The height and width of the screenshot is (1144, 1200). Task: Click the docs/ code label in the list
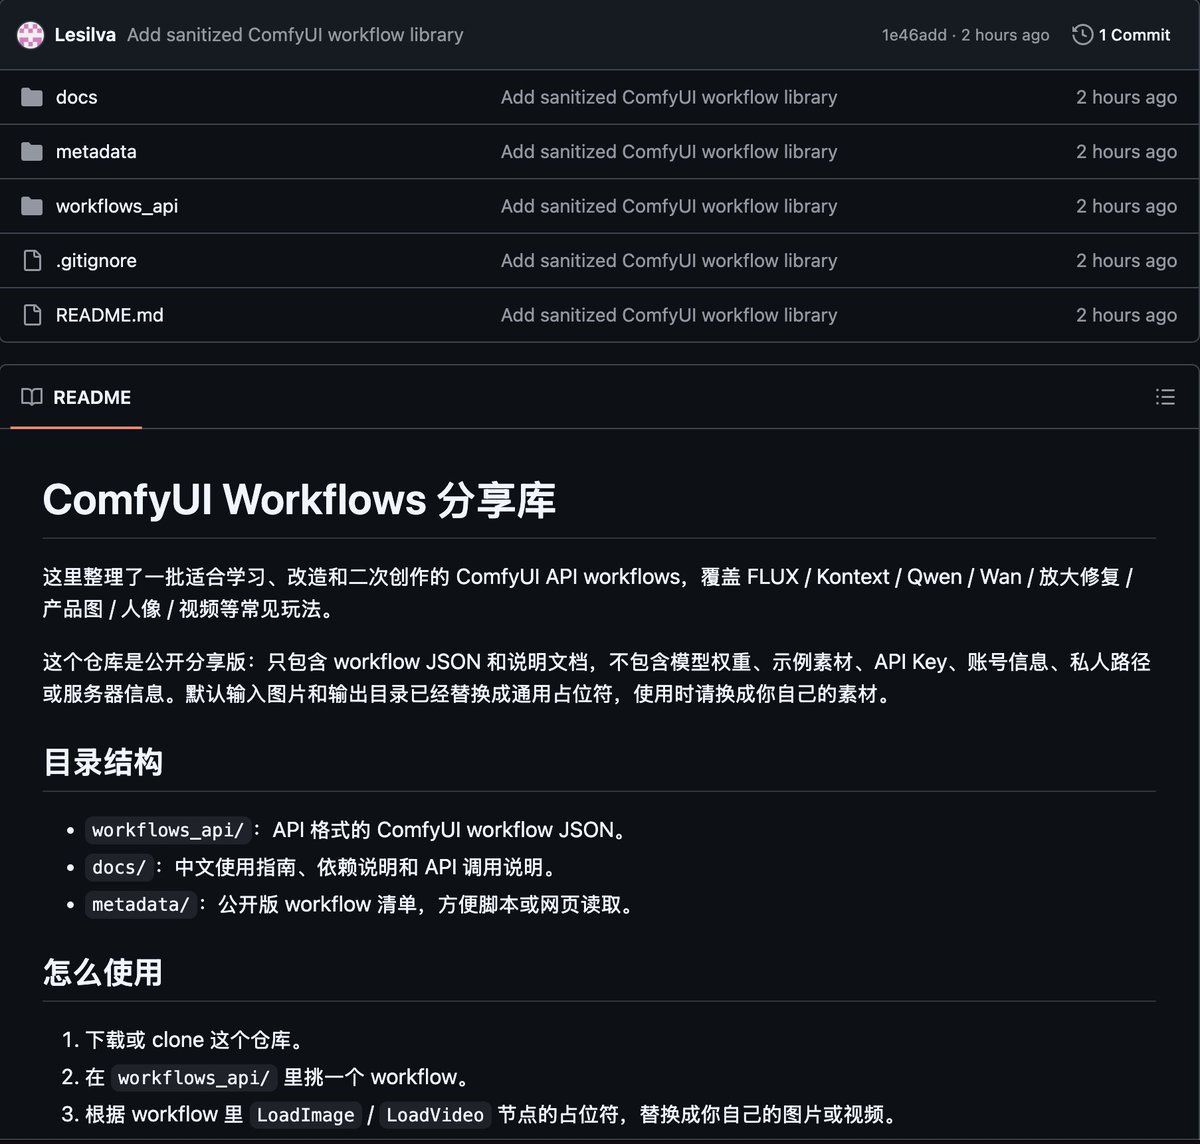point(119,867)
